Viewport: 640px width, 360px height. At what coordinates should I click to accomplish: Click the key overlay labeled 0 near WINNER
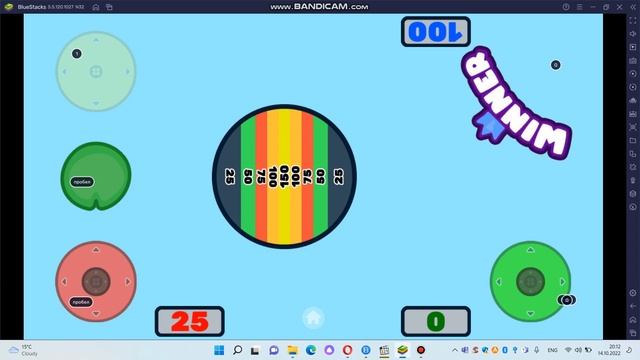pyautogui.click(x=556, y=65)
